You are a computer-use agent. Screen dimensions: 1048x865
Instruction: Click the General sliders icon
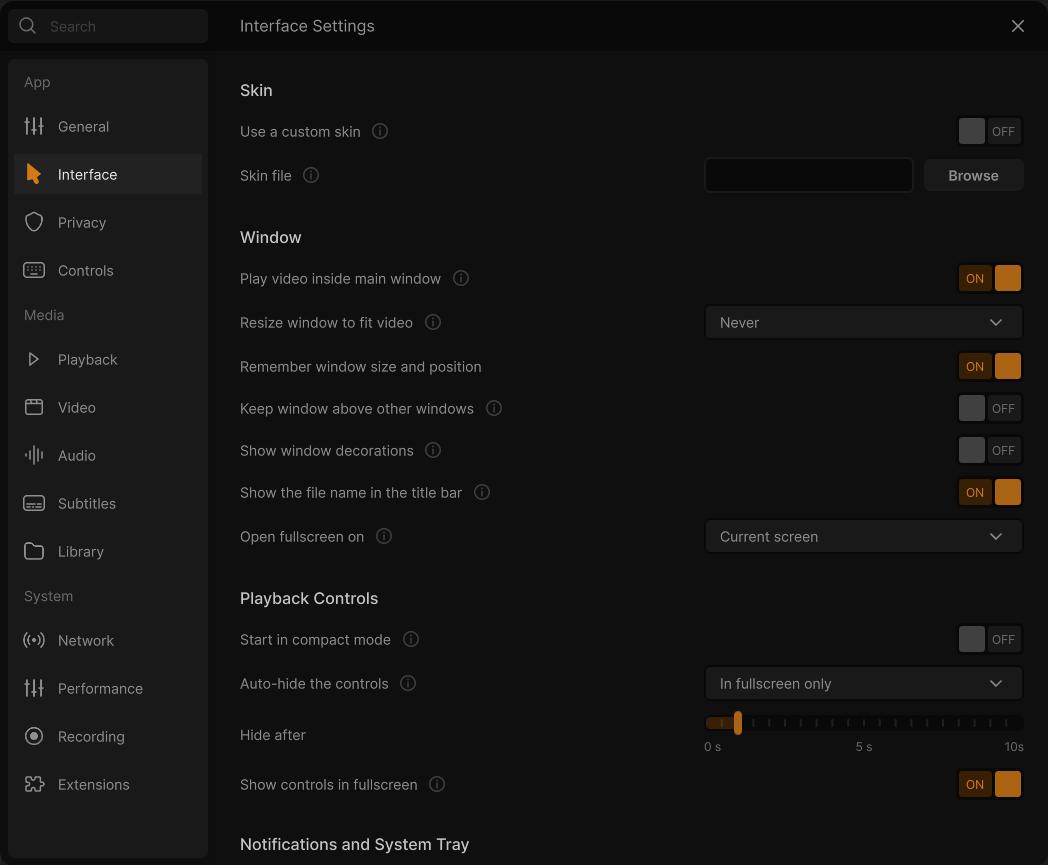coord(34,126)
